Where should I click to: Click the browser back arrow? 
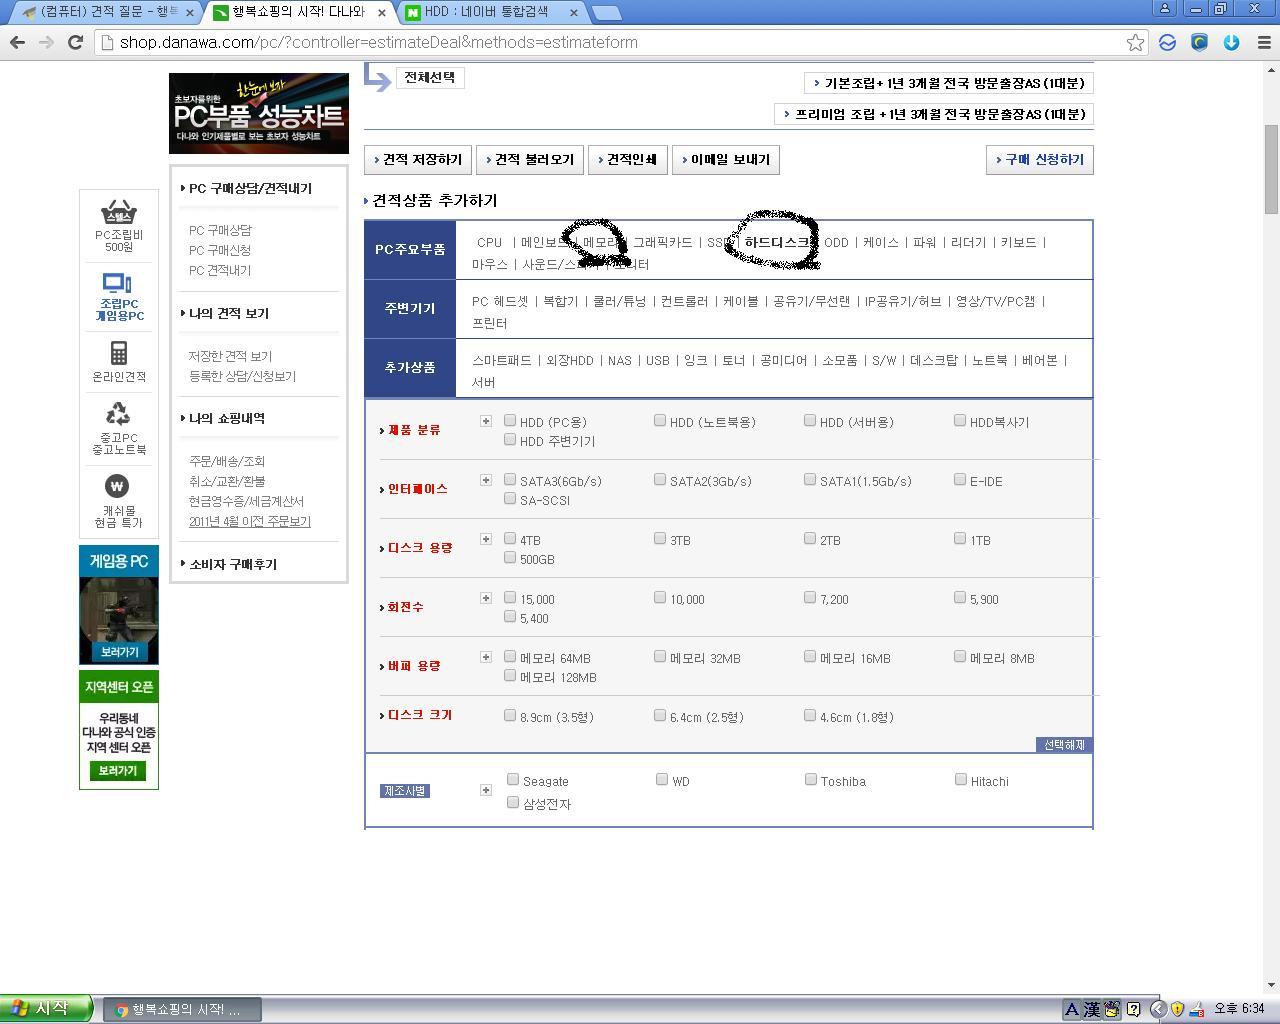(17, 42)
